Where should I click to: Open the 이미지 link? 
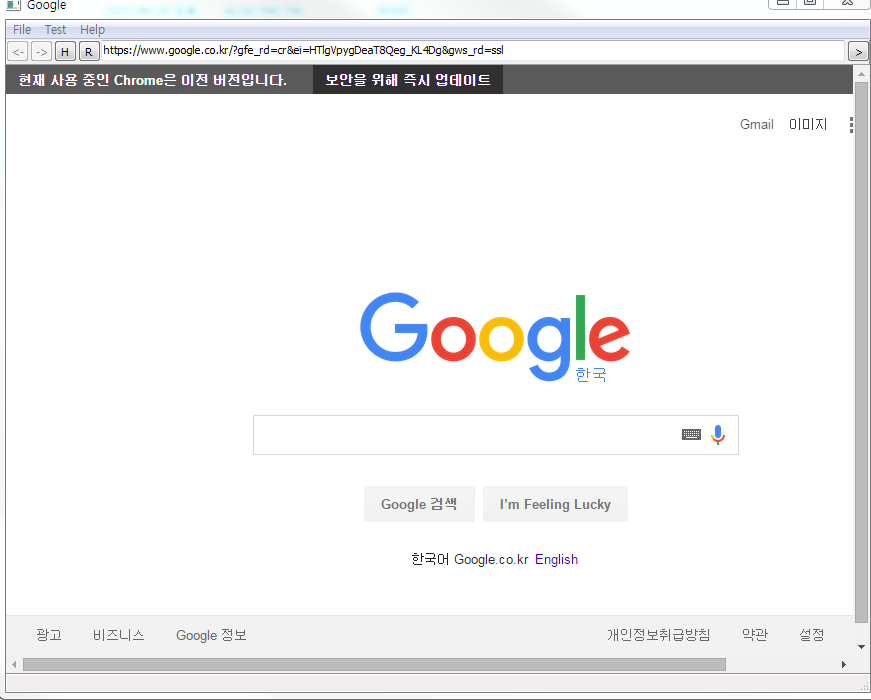pyautogui.click(x=808, y=124)
